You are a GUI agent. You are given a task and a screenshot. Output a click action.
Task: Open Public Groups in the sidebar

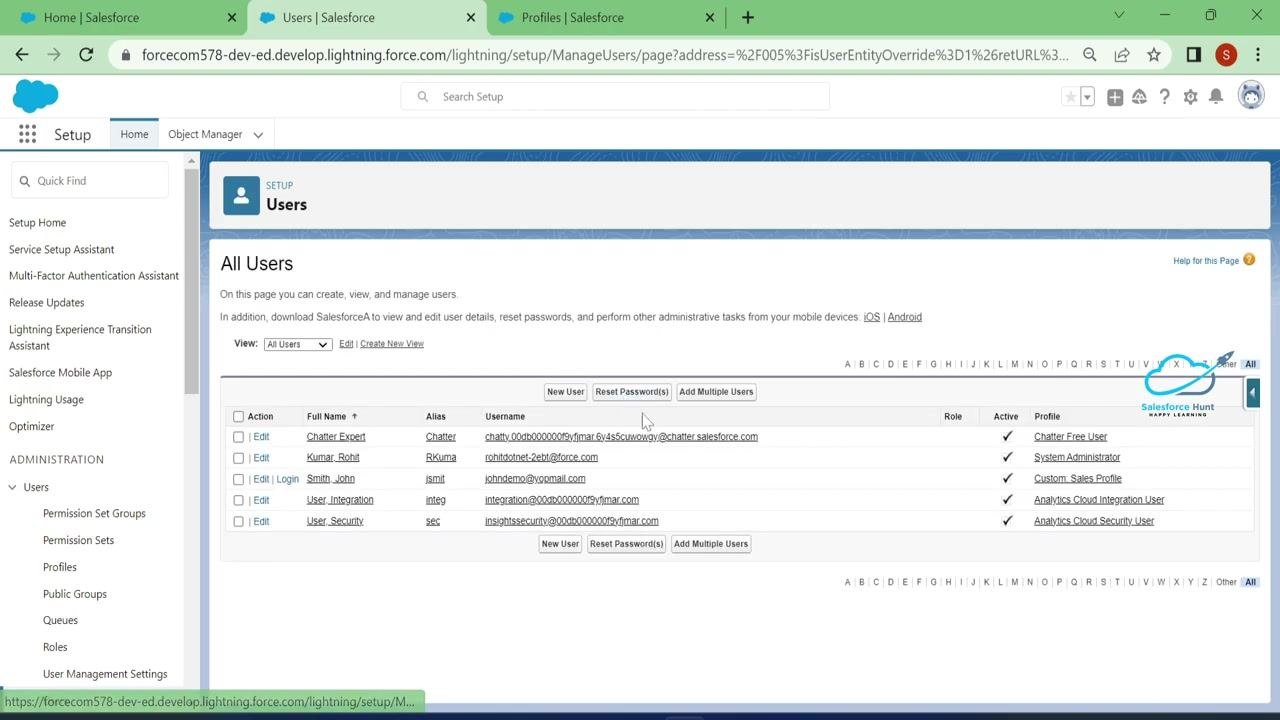click(x=75, y=594)
